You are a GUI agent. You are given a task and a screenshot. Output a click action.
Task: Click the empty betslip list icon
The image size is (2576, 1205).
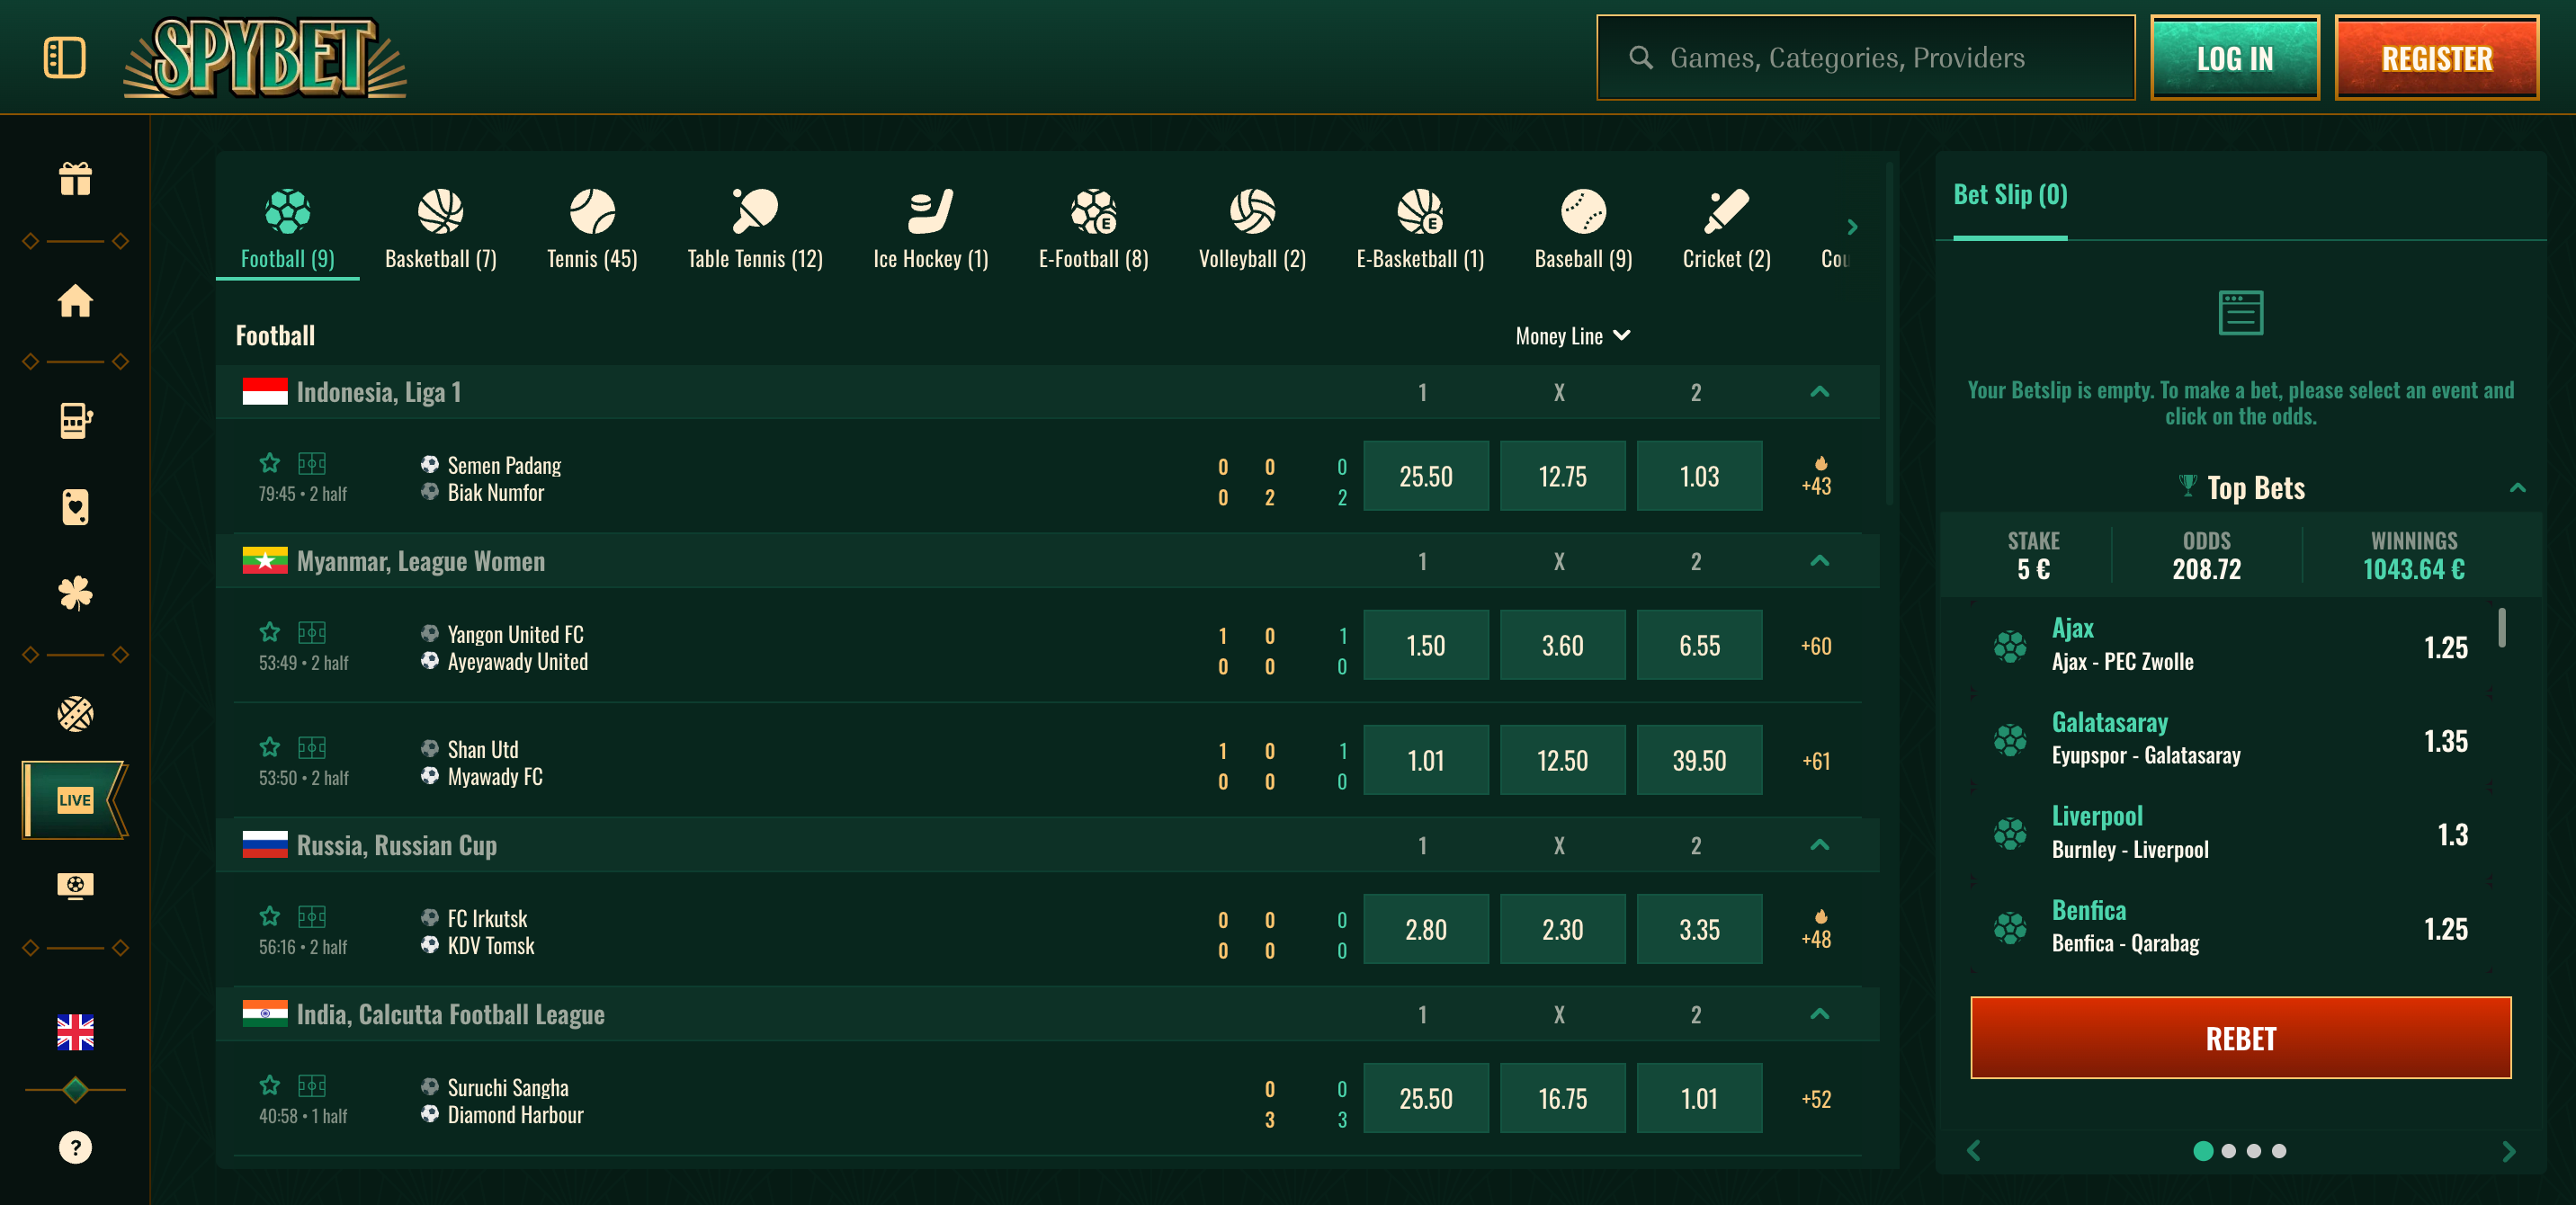2240,312
